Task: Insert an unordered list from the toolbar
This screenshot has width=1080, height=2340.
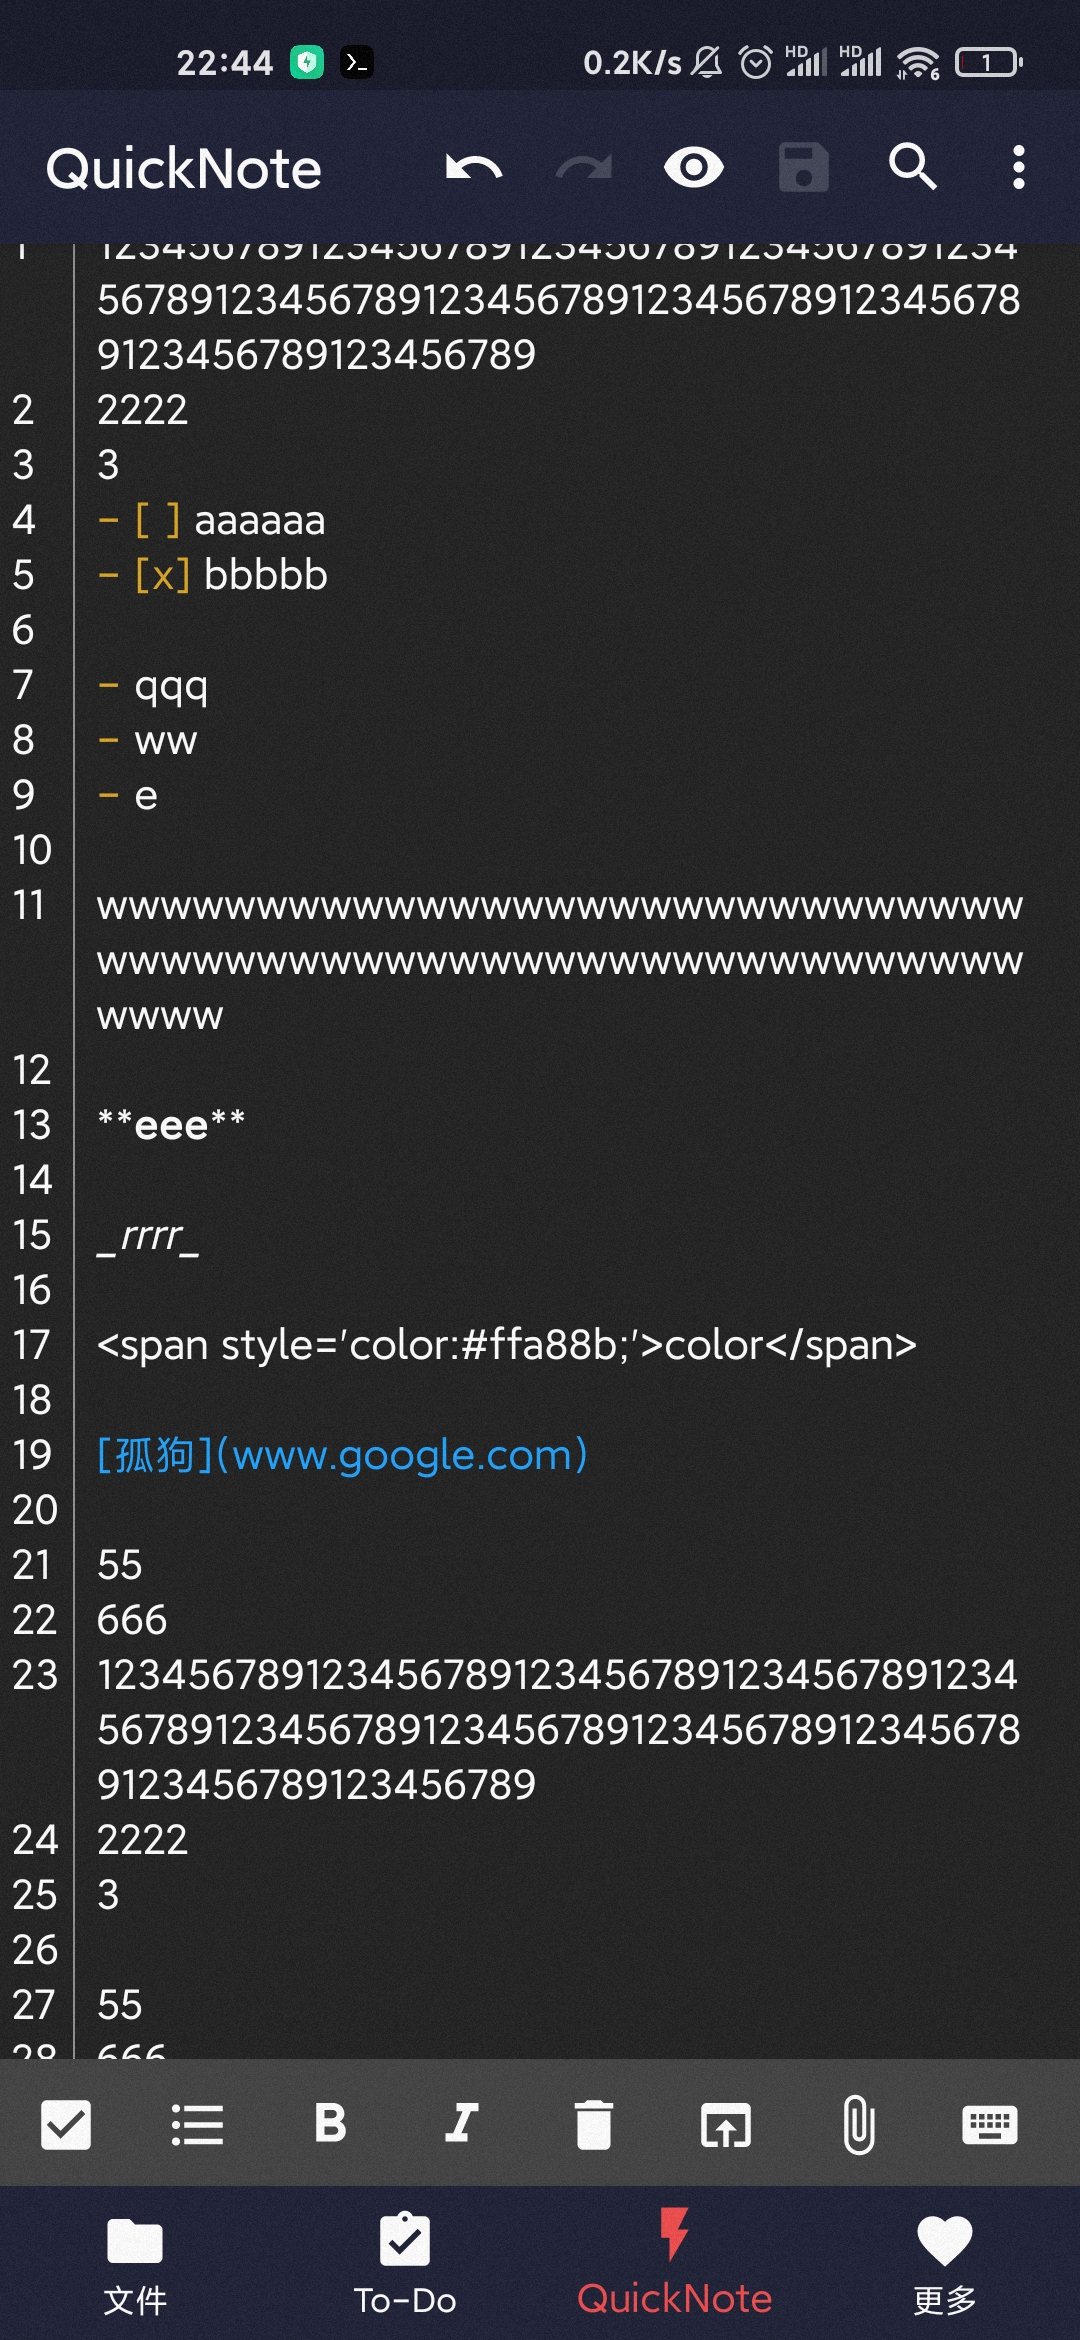Action: (197, 2124)
